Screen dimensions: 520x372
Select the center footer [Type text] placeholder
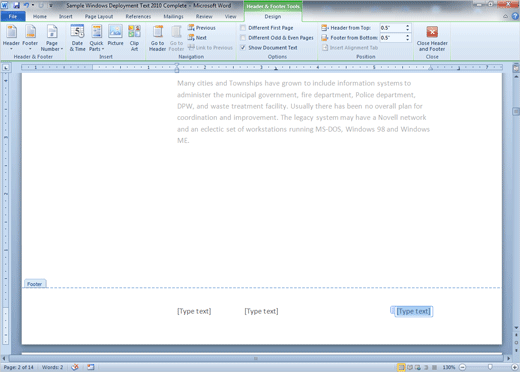point(261,311)
